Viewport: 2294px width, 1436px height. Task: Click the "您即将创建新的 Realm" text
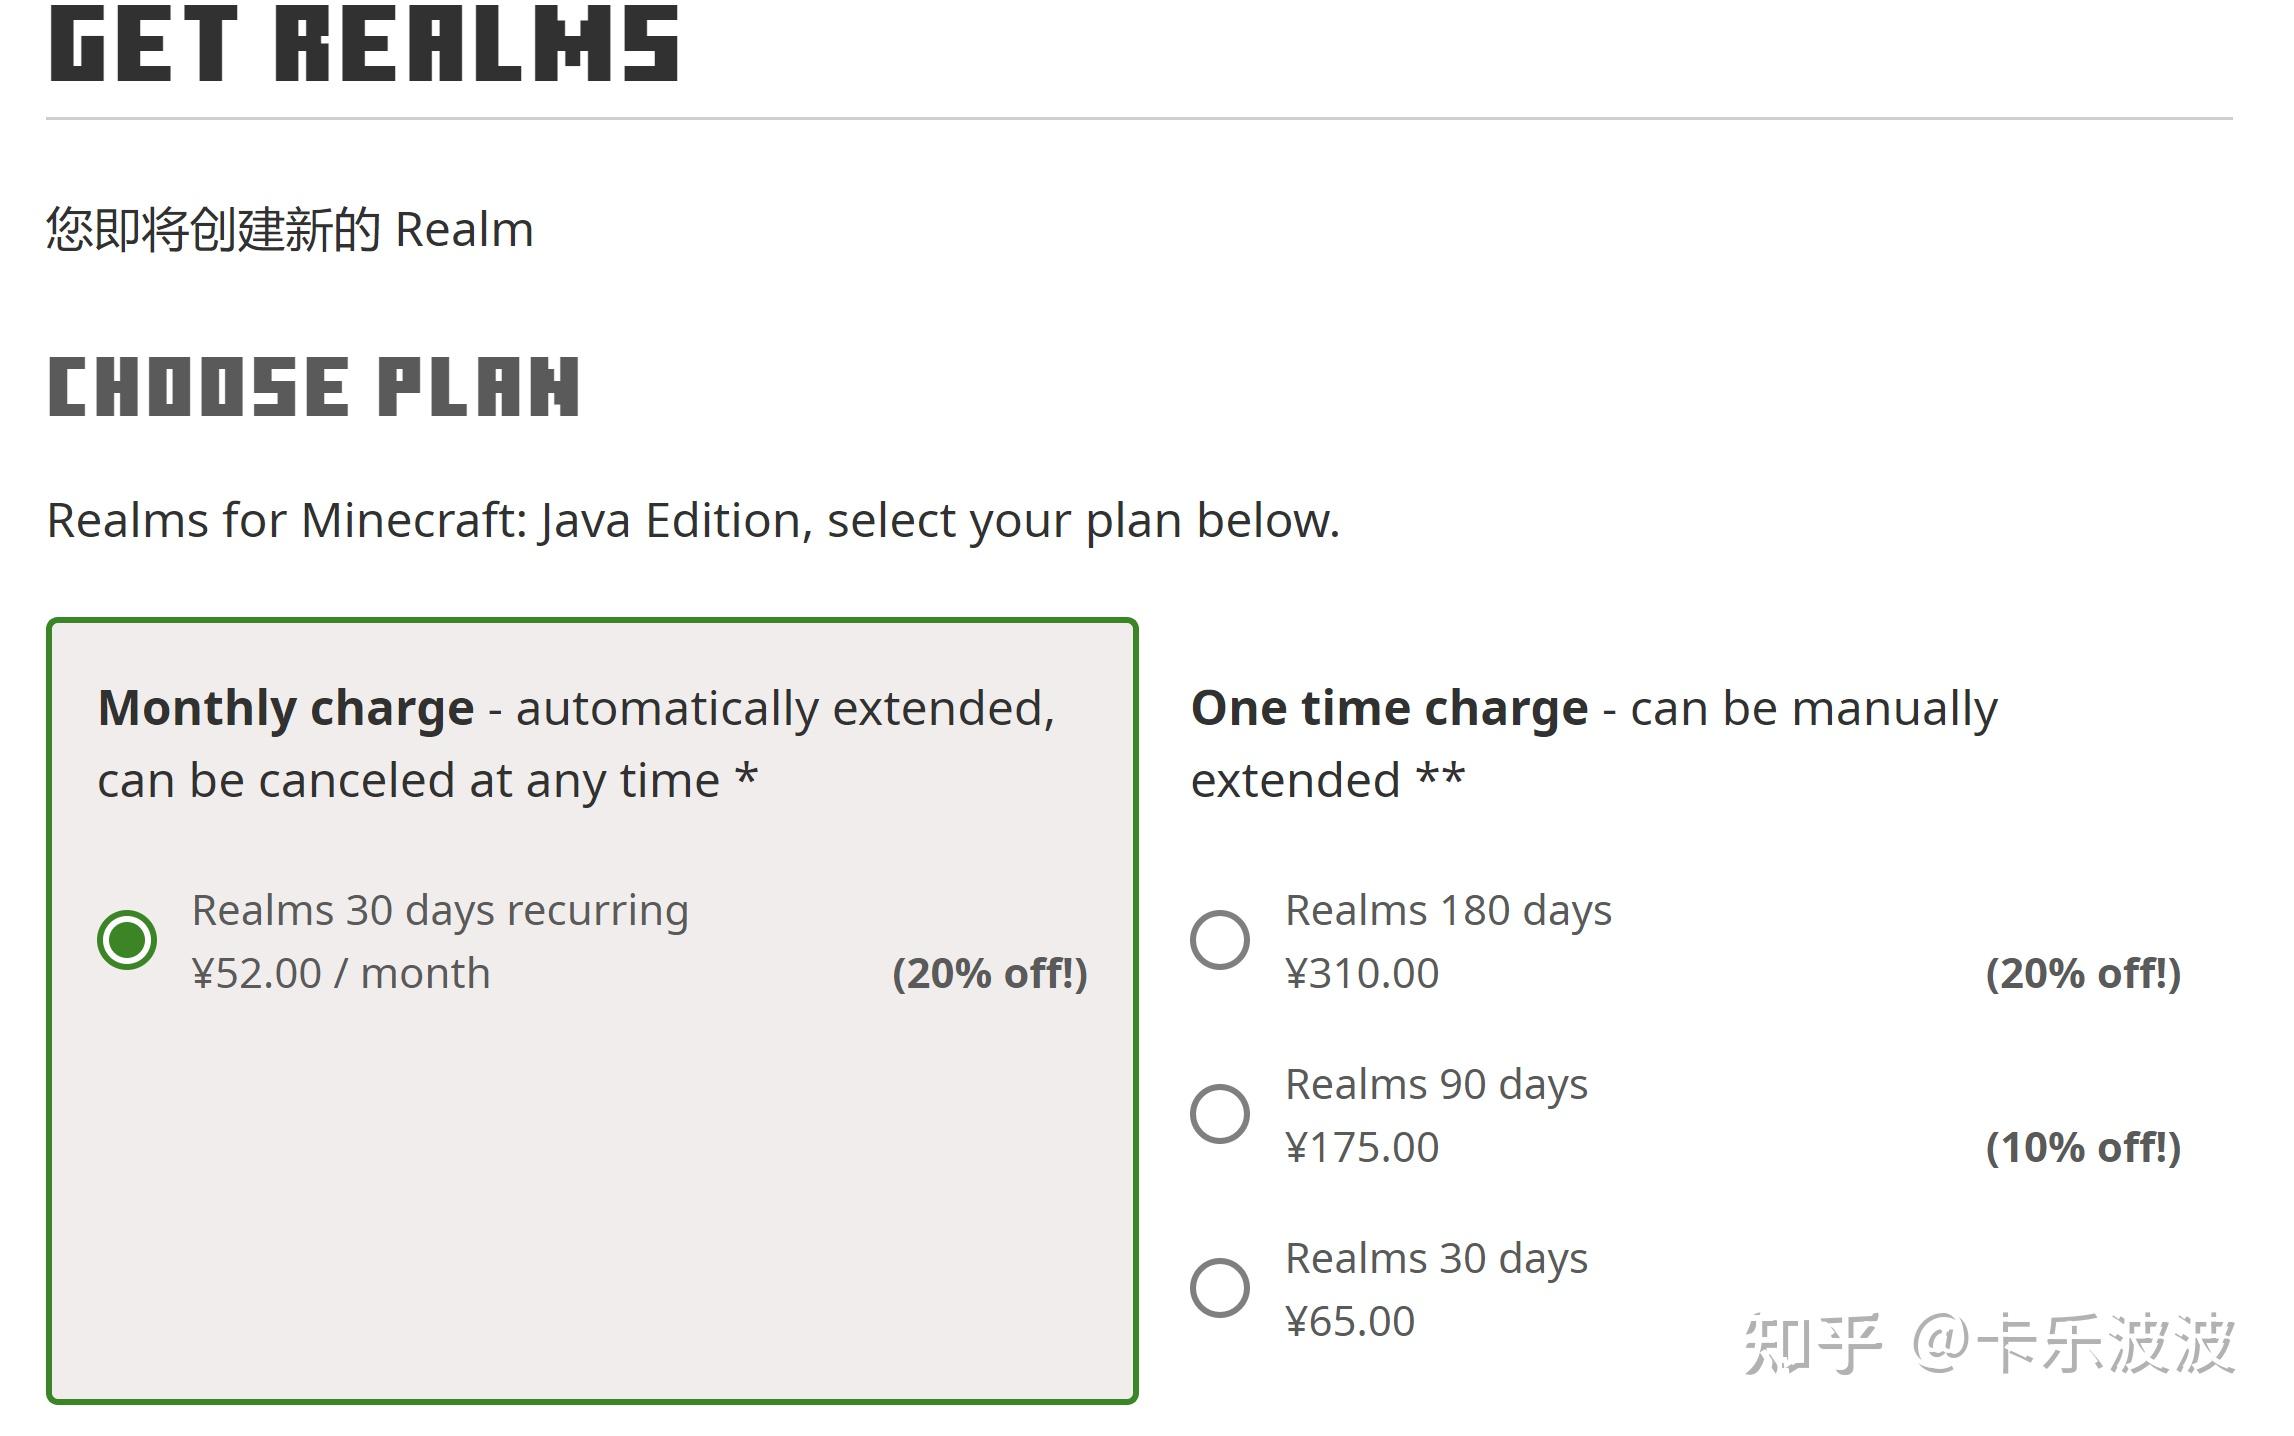click(x=290, y=230)
